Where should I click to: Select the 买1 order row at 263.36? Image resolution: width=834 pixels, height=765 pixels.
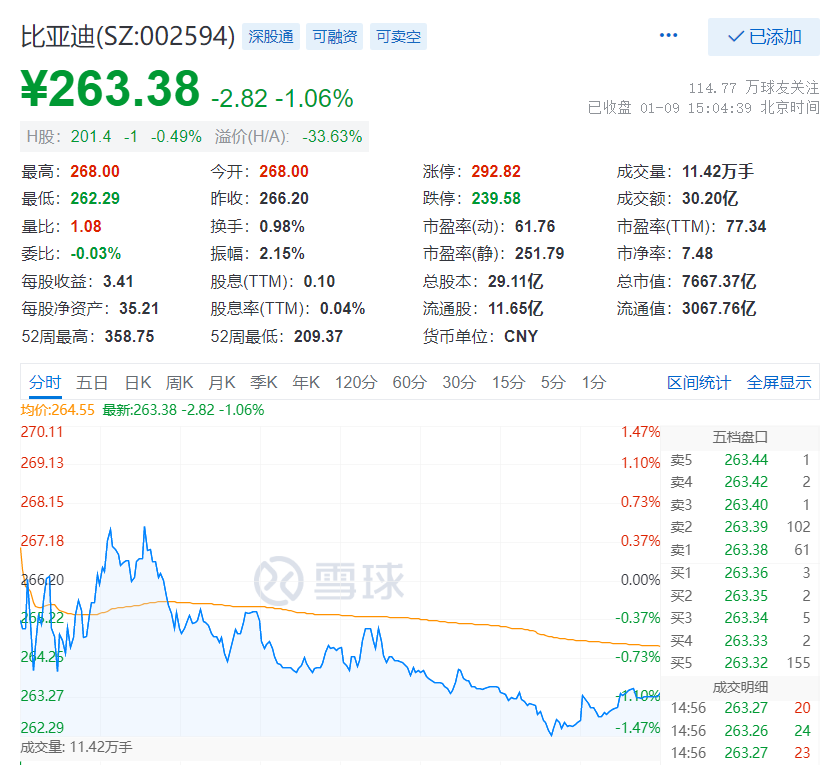tap(740, 573)
